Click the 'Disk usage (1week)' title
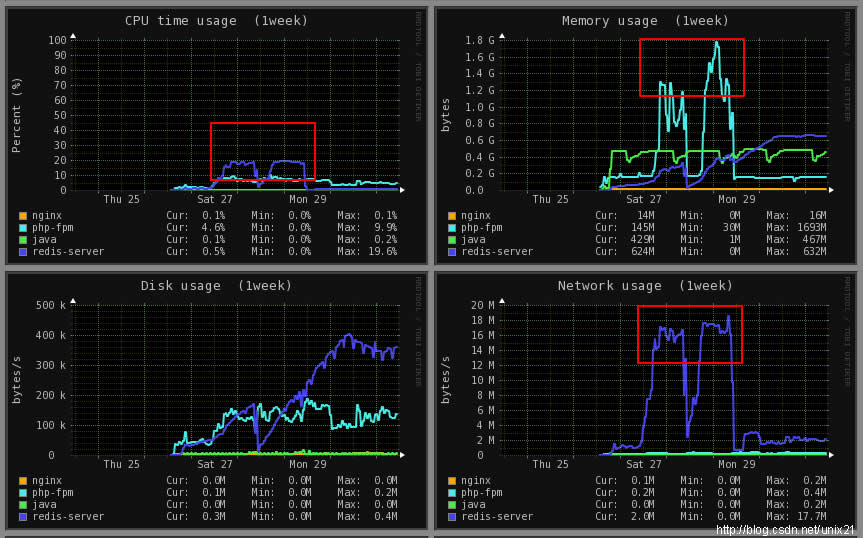The image size is (863, 538). pyautogui.click(x=216, y=286)
